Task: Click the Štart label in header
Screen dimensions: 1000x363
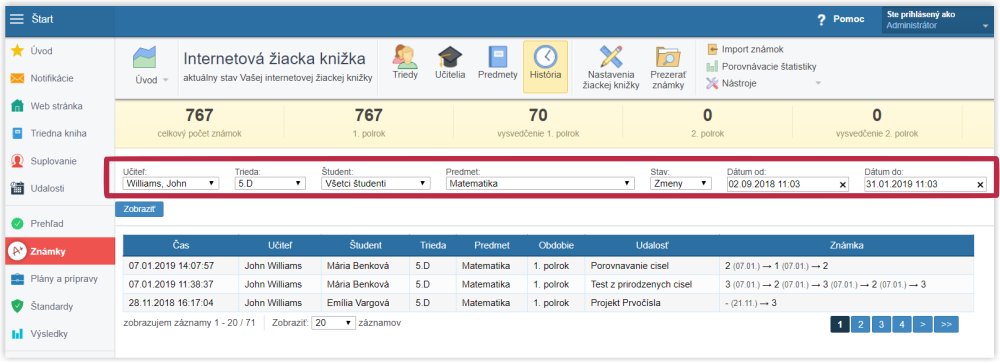Action: point(43,19)
